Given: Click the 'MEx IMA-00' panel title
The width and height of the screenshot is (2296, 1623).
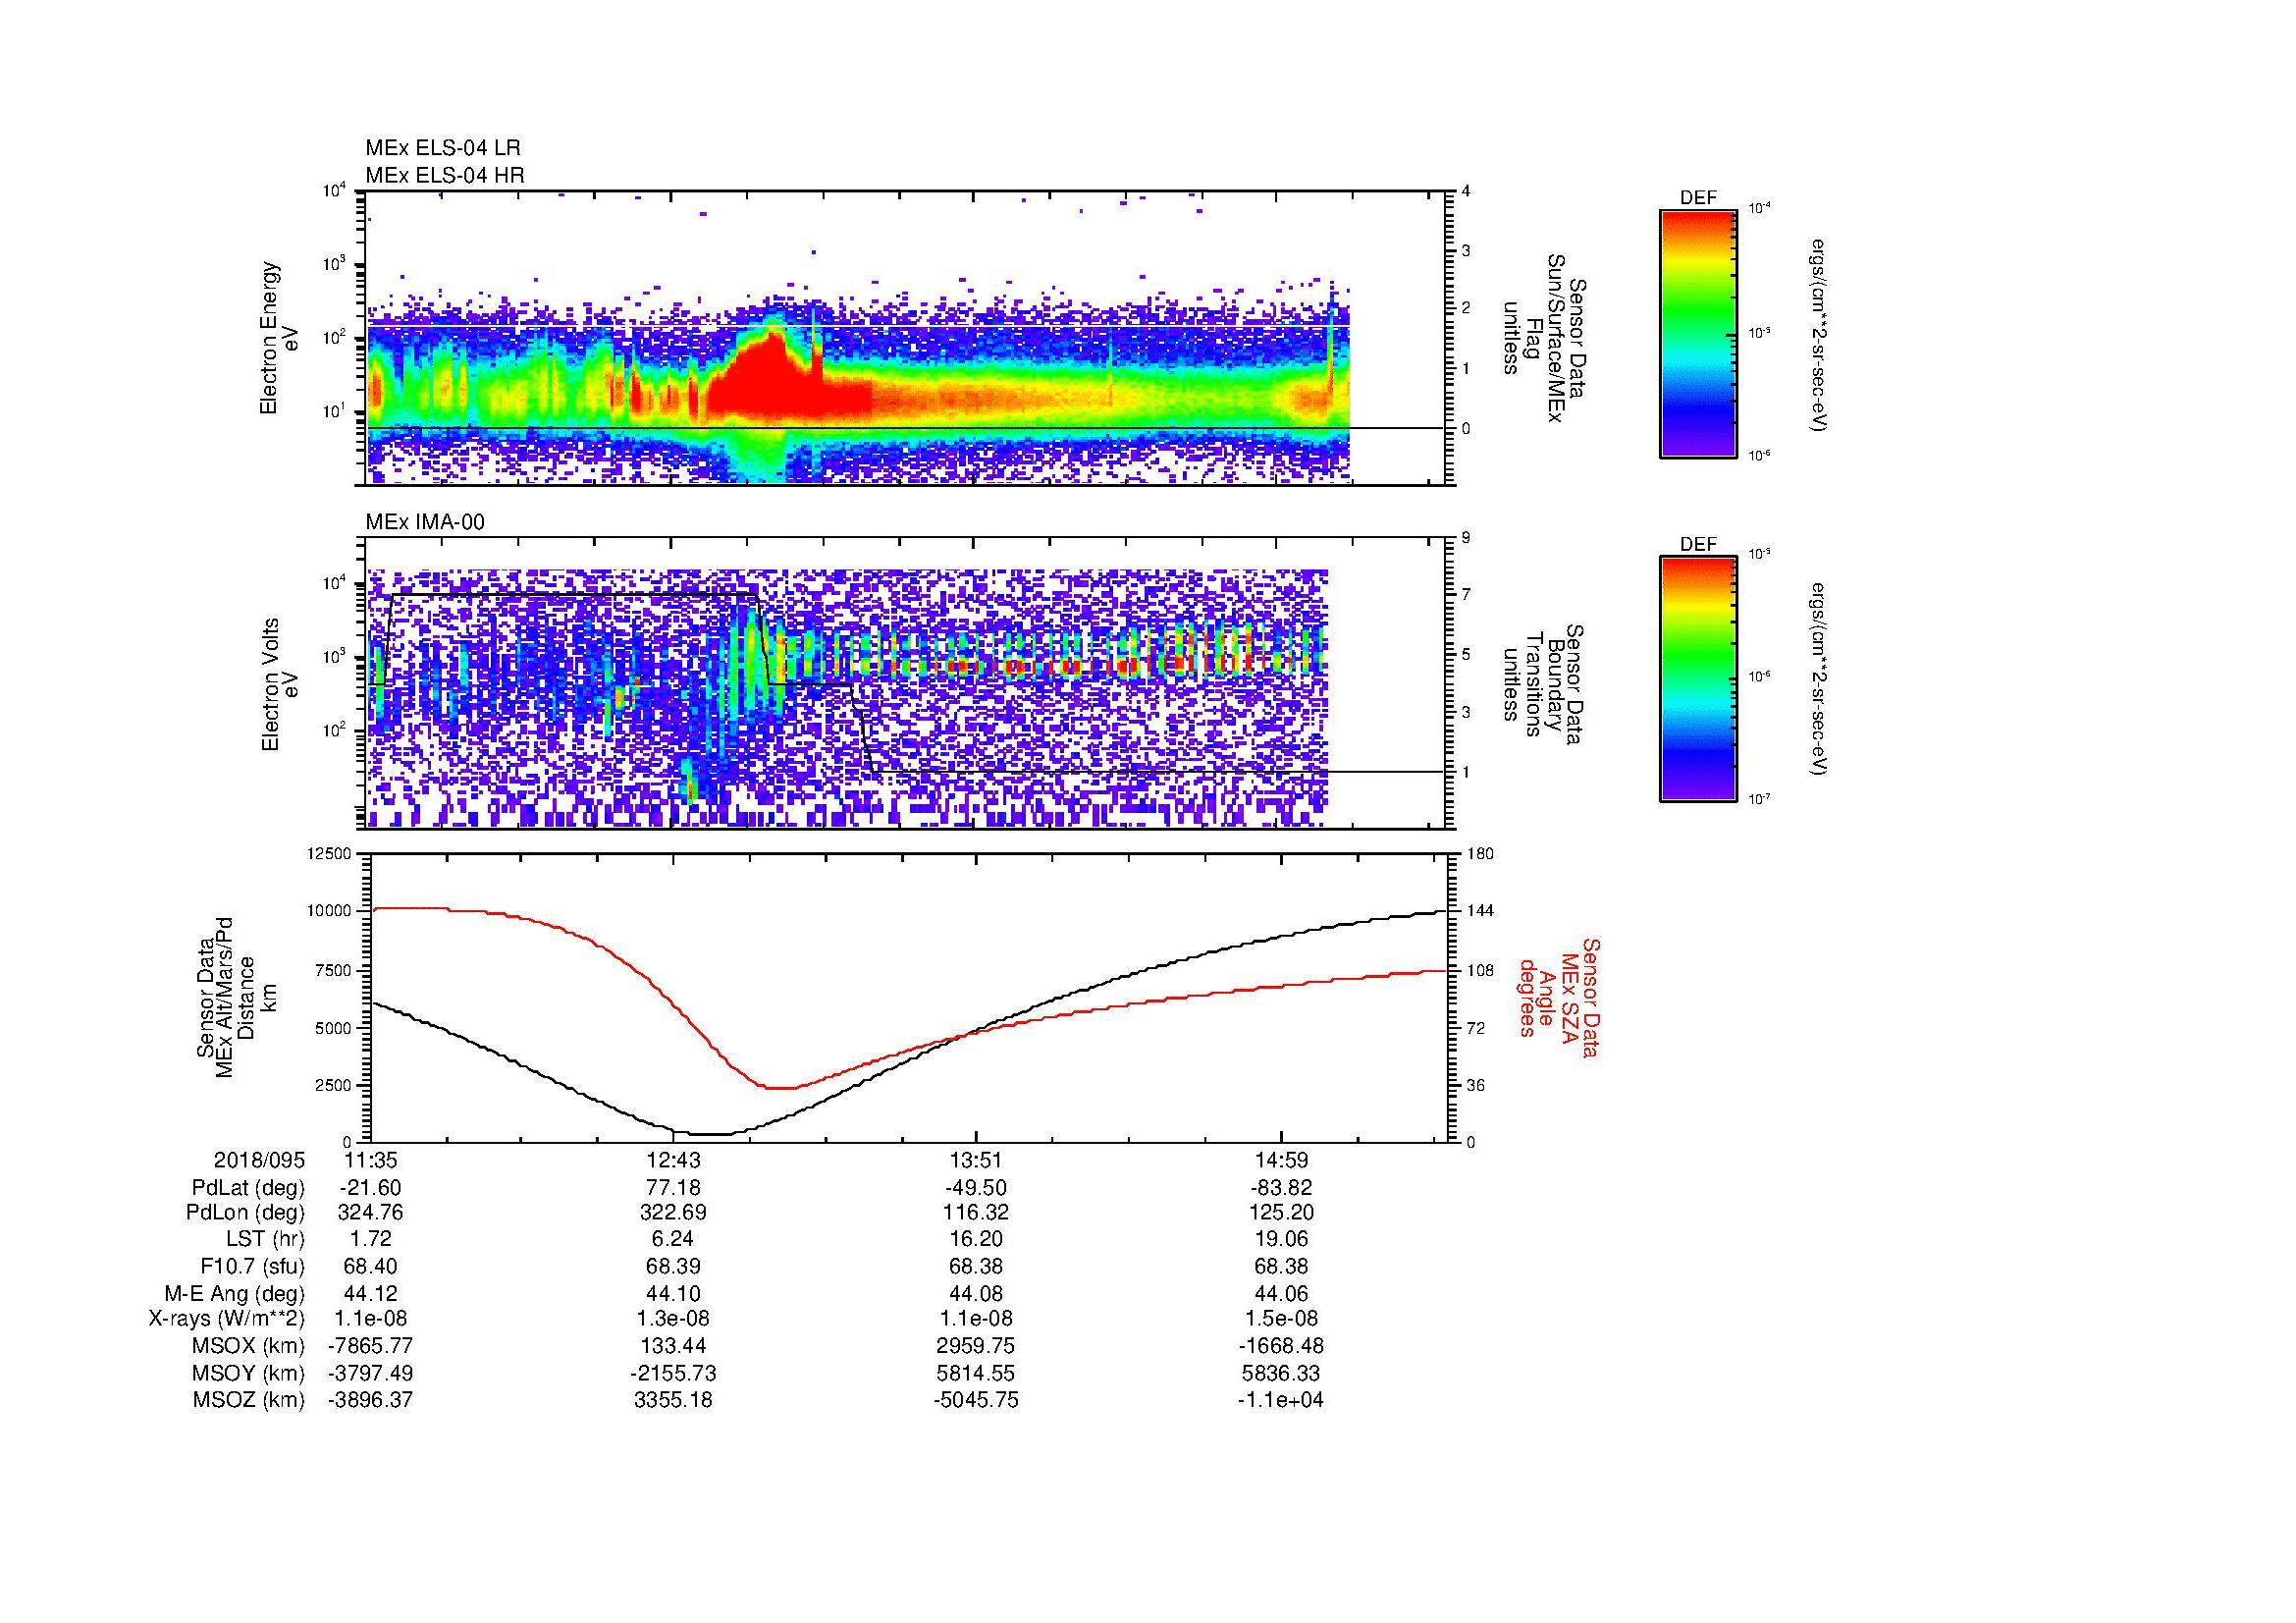Looking at the screenshot, I should pyautogui.click(x=425, y=522).
